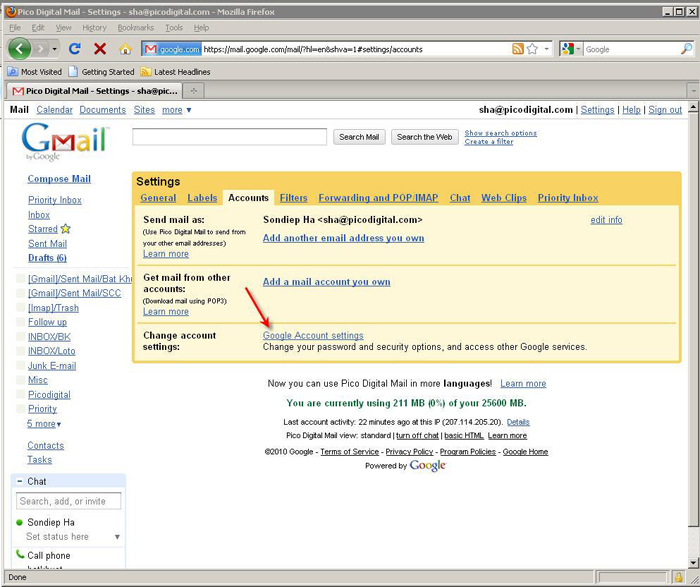The width and height of the screenshot is (700, 587).
Task: Bookmark this page with the star icon
Action: point(532,49)
